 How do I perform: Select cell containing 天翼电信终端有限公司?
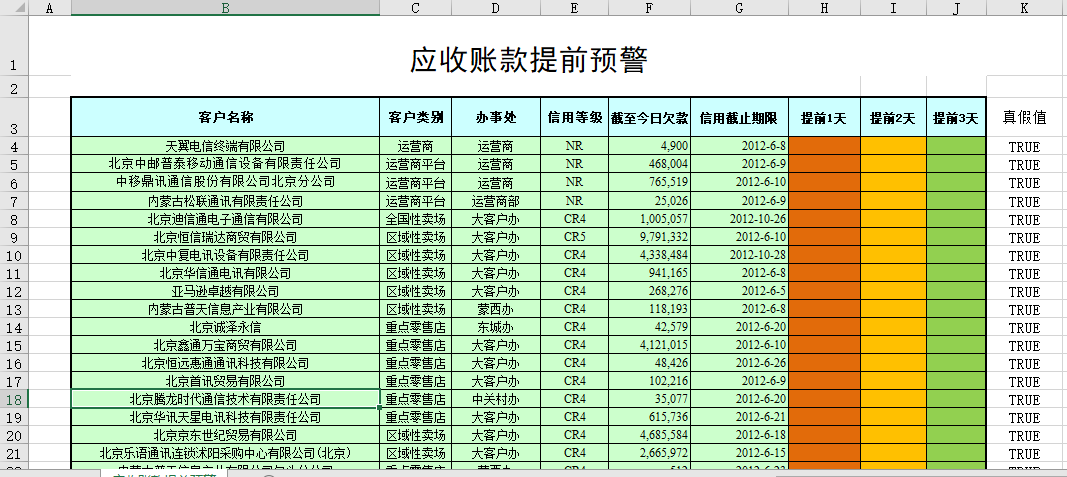(225, 146)
